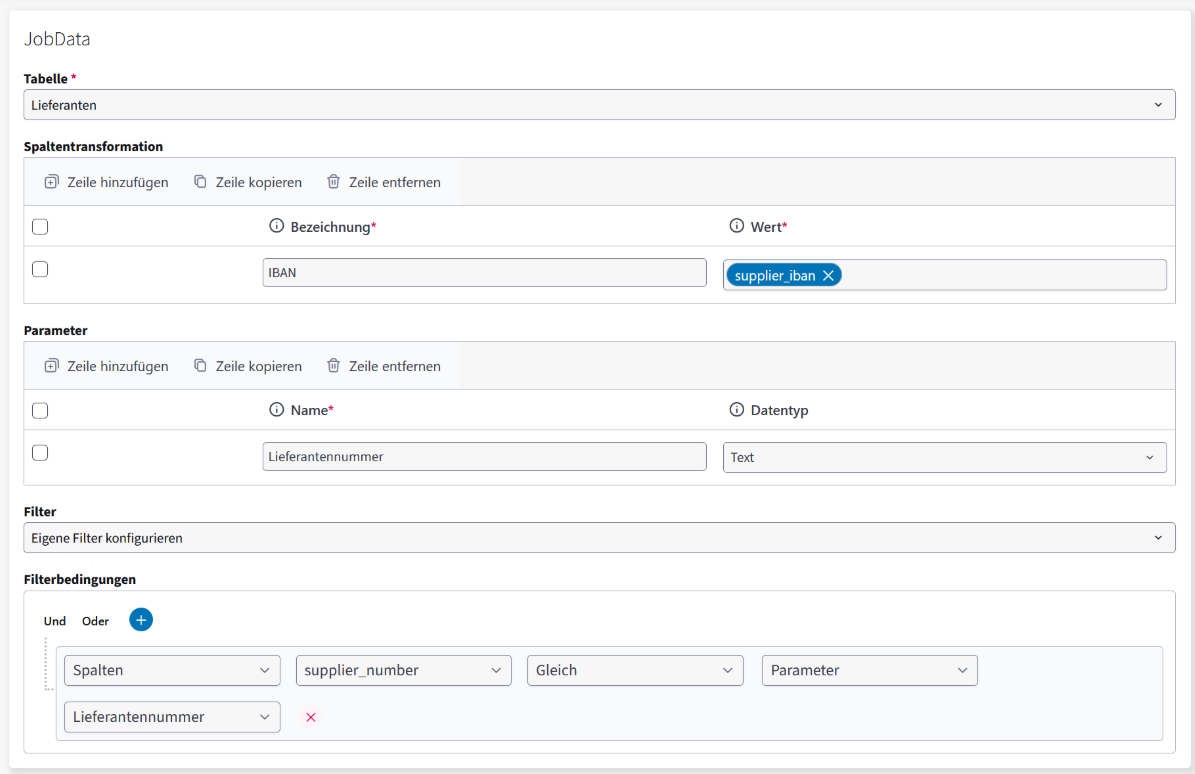
Task: Check the IBAN row checkbox
Action: tap(40, 270)
